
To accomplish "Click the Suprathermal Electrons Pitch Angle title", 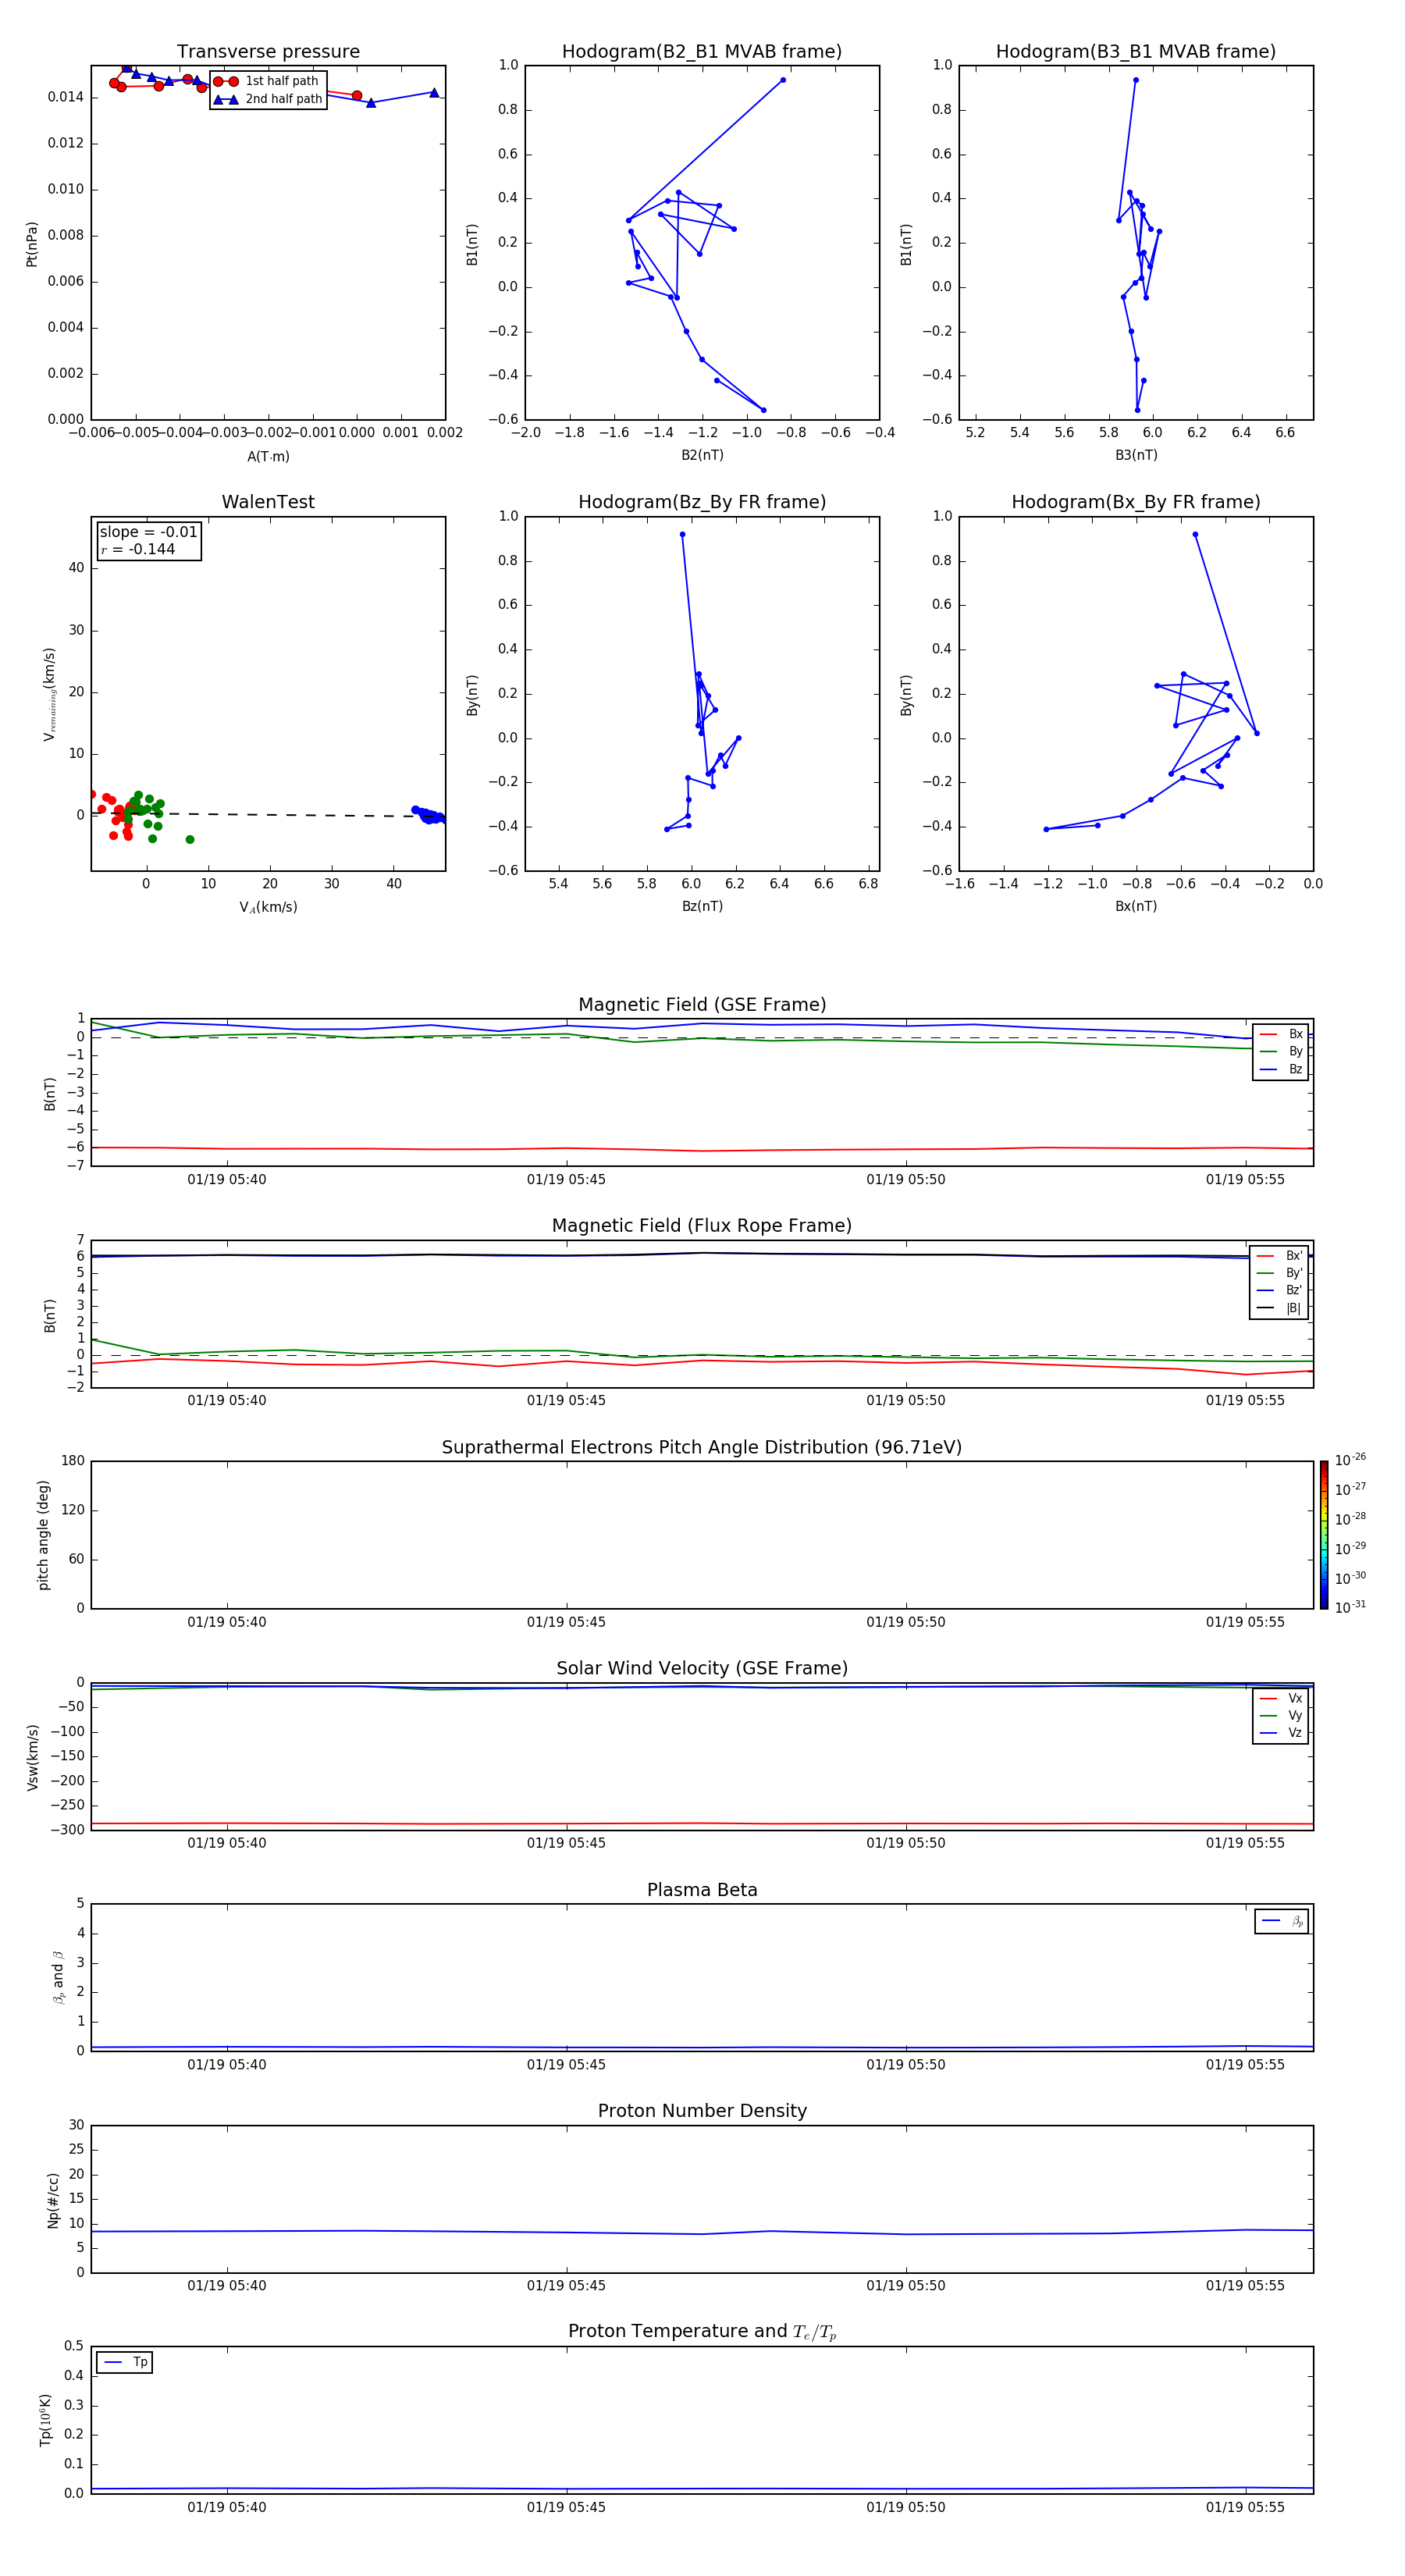I will (x=702, y=1448).
